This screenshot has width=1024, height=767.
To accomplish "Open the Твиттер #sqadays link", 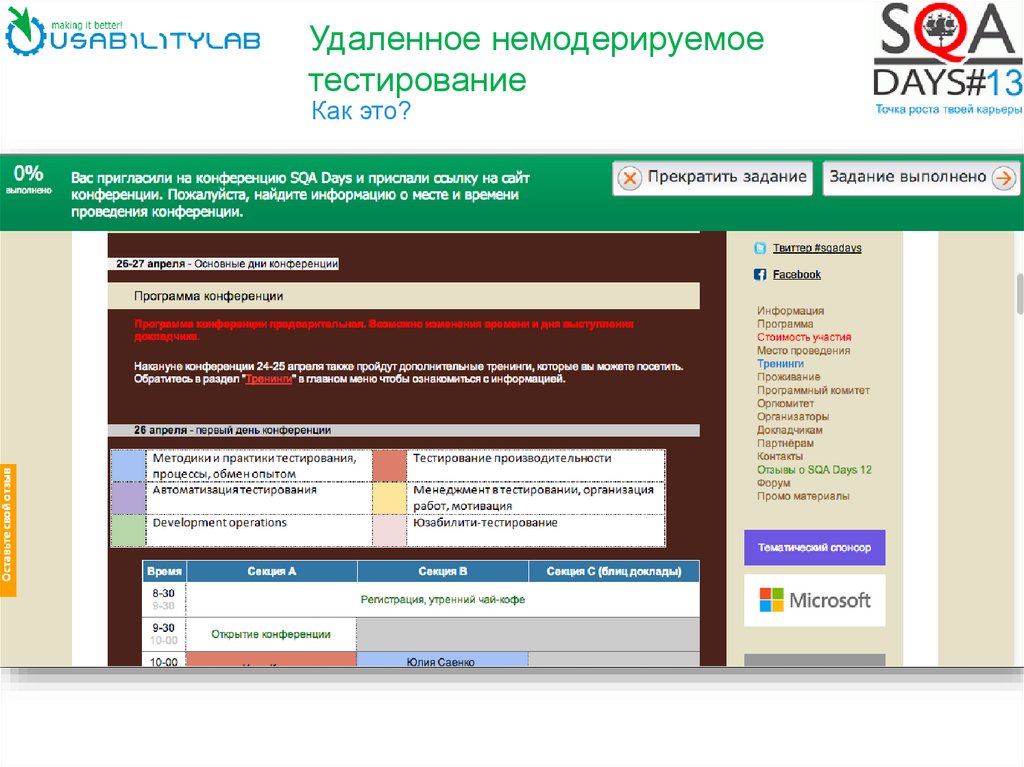I will tap(817, 248).
